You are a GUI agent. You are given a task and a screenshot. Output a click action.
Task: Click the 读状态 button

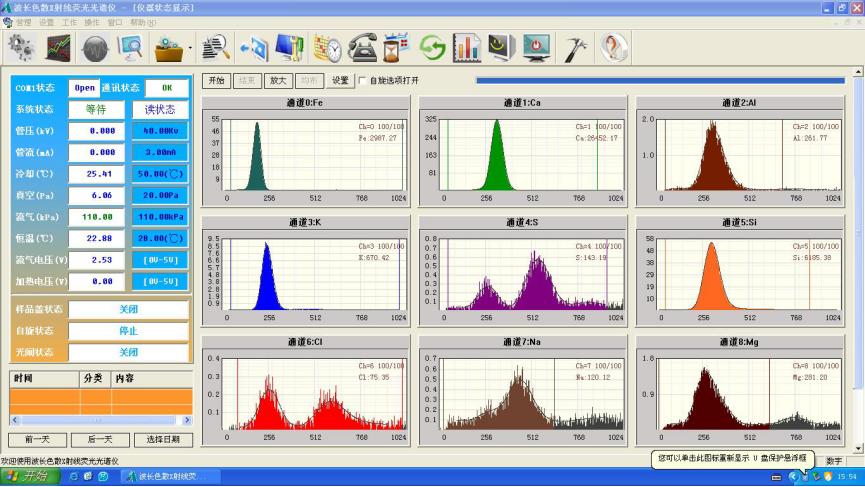pyautogui.click(x=160, y=110)
